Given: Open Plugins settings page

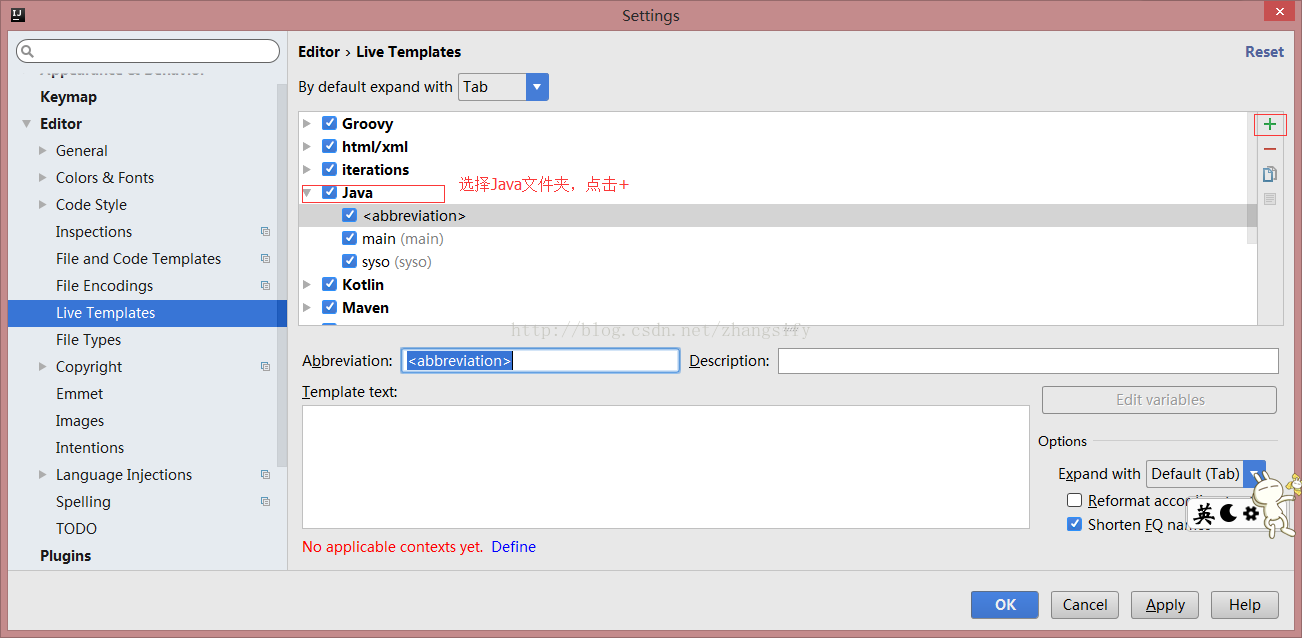Looking at the screenshot, I should tap(65, 556).
